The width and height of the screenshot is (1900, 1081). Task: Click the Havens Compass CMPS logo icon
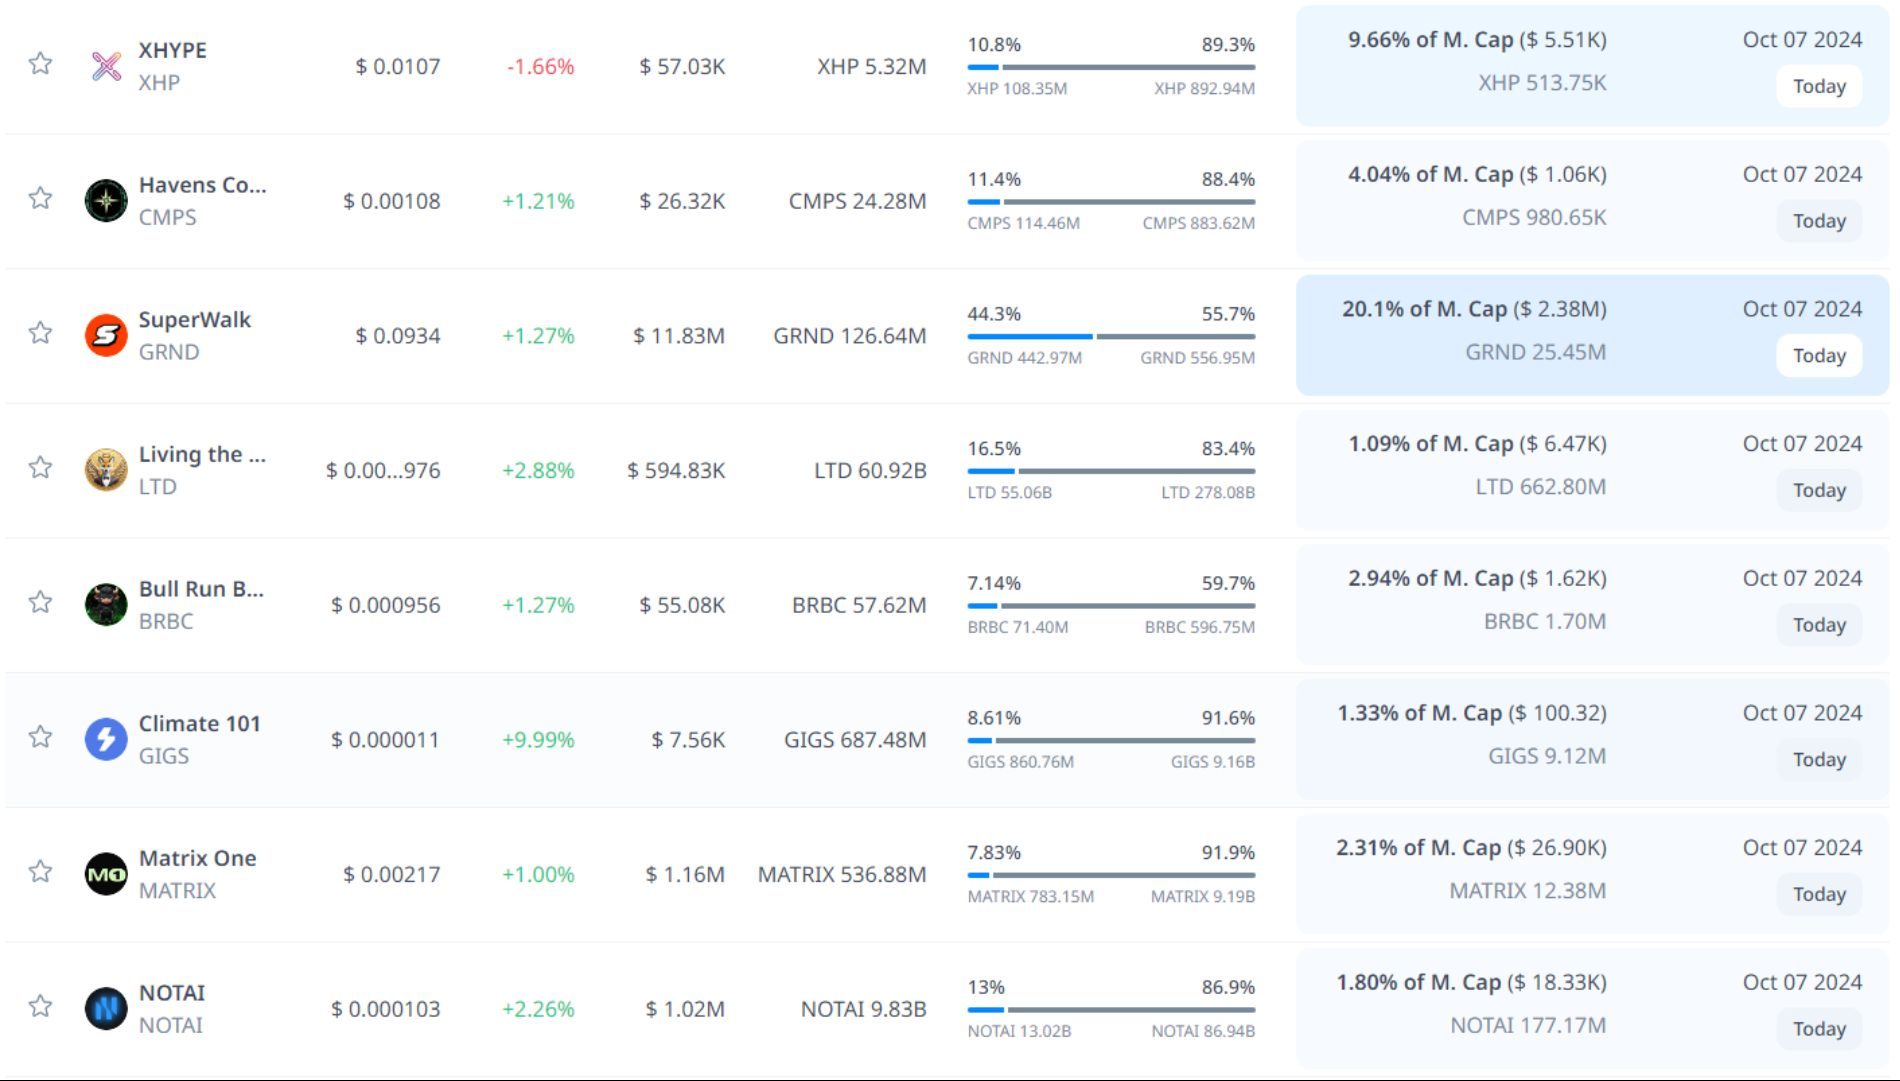point(106,201)
